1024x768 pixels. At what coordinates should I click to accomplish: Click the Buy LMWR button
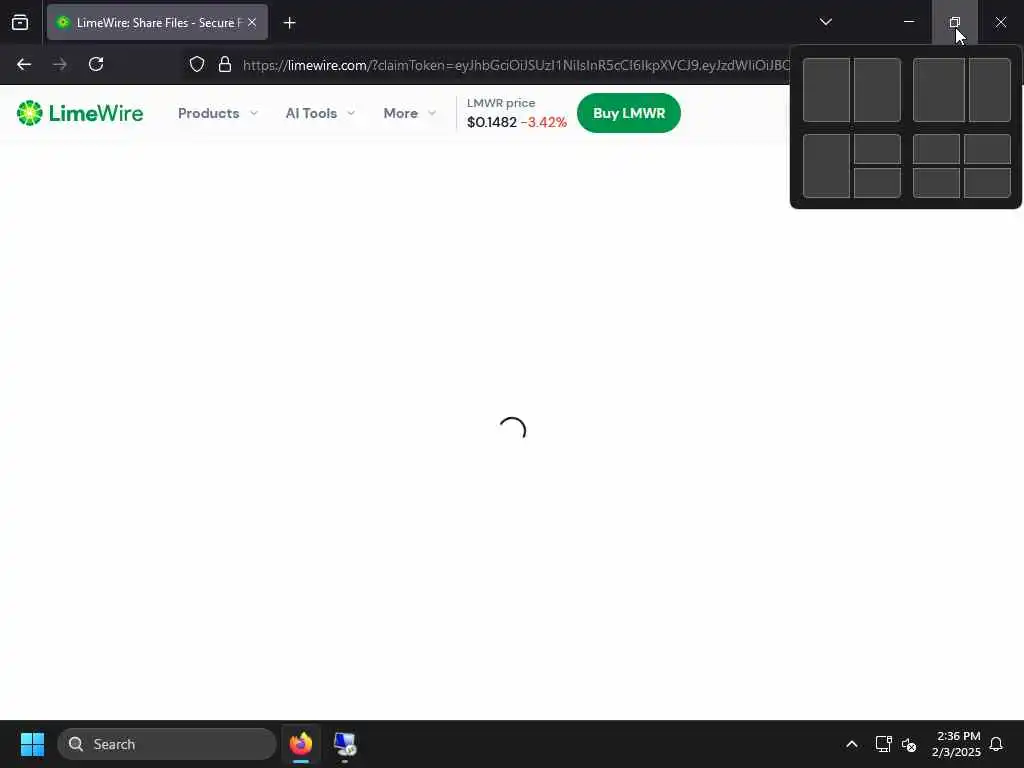(629, 113)
